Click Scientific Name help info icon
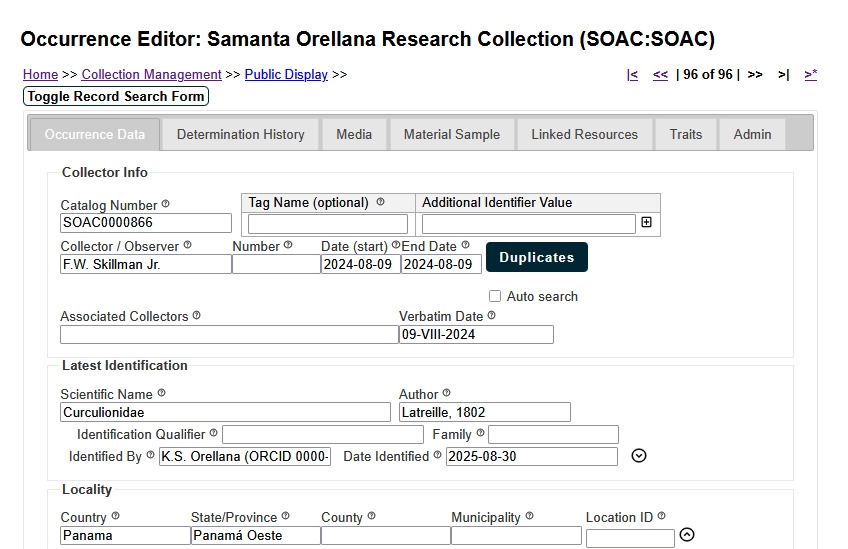The height and width of the screenshot is (549, 848). [162, 394]
